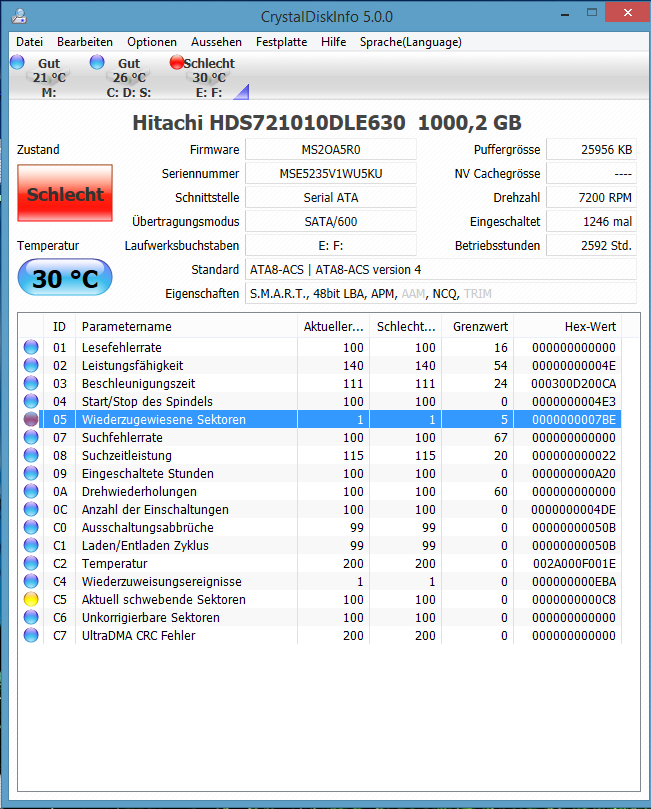Click status icon of Unkorrigierbare Sektoren row
The image size is (651, 809).
pos(31,618)
